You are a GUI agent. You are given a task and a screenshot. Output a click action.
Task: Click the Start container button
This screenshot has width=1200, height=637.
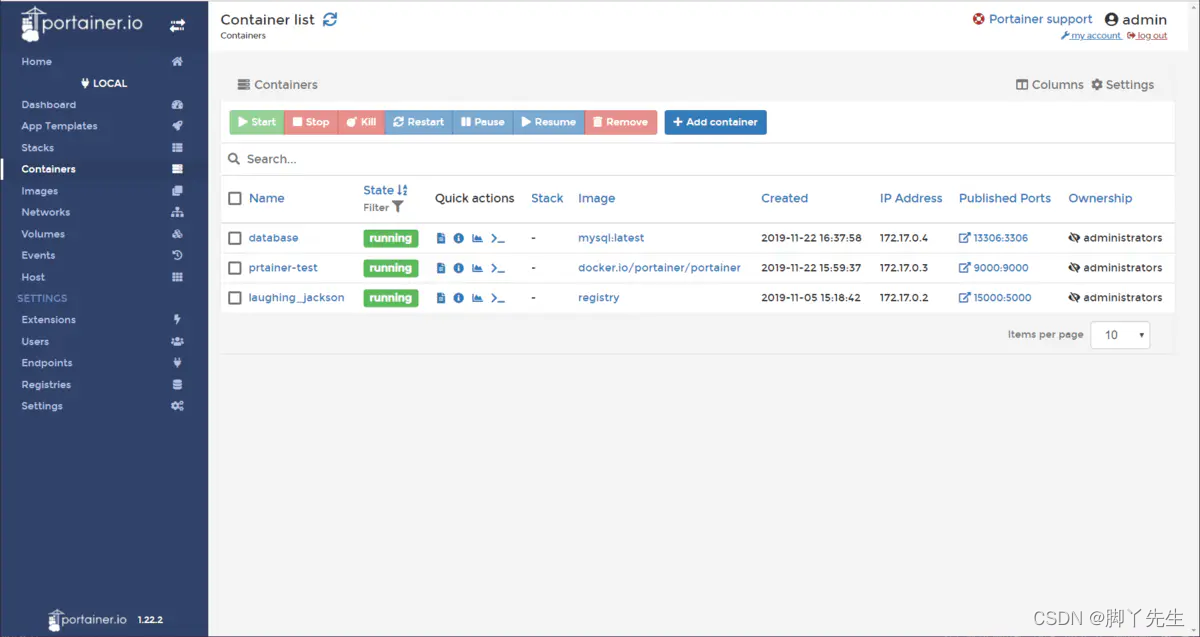257,122
